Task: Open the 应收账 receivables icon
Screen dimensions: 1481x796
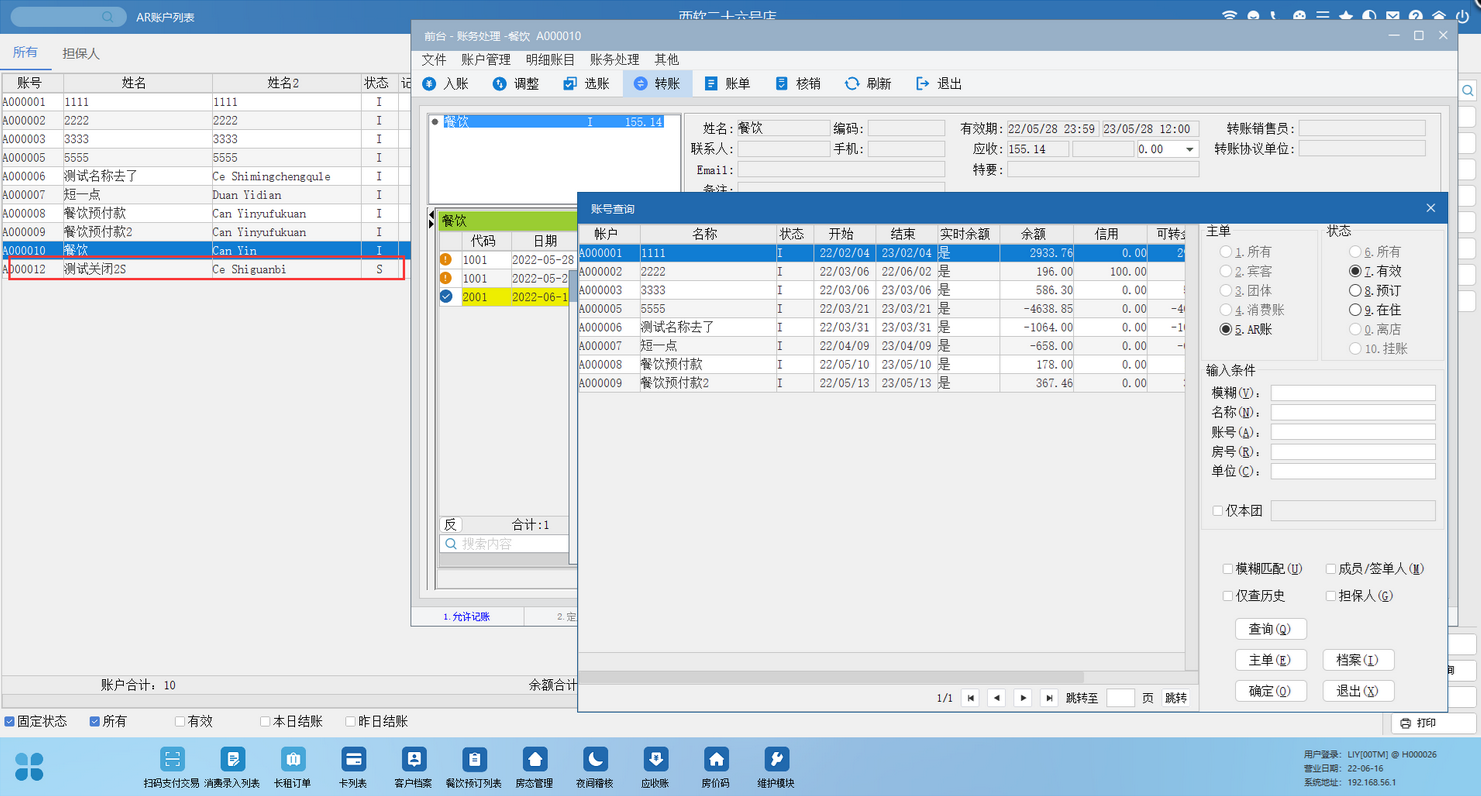Action: 655,759
